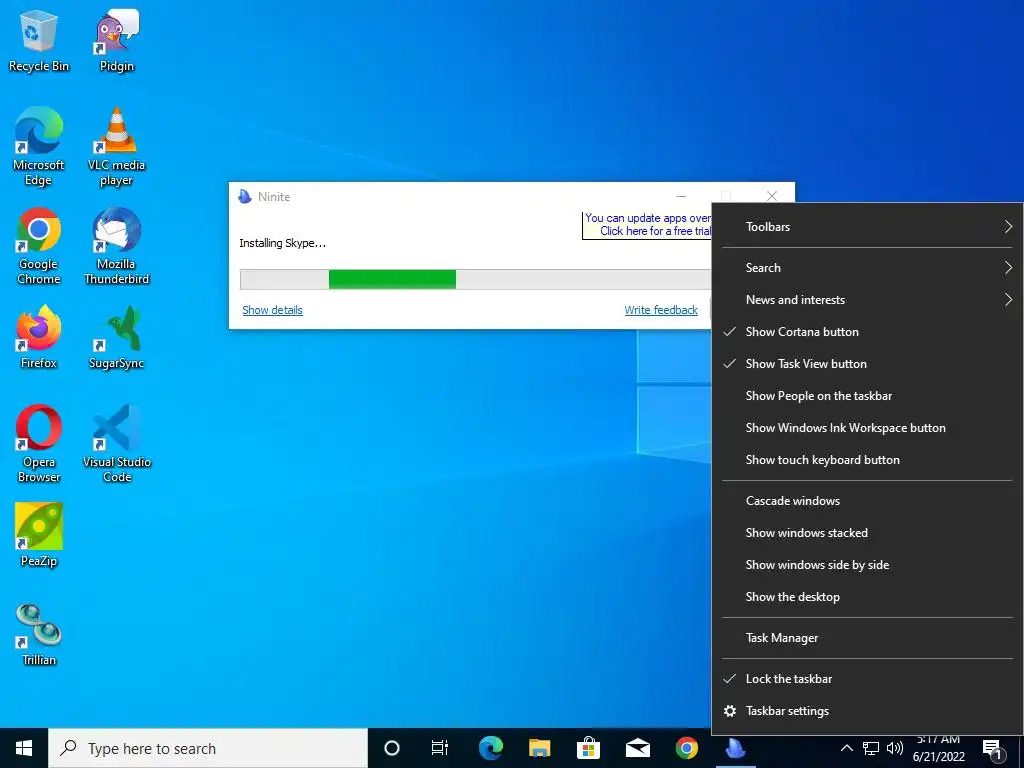
Task: Select Google Chrome desktop shortcut
Action: tap(39, 246)
